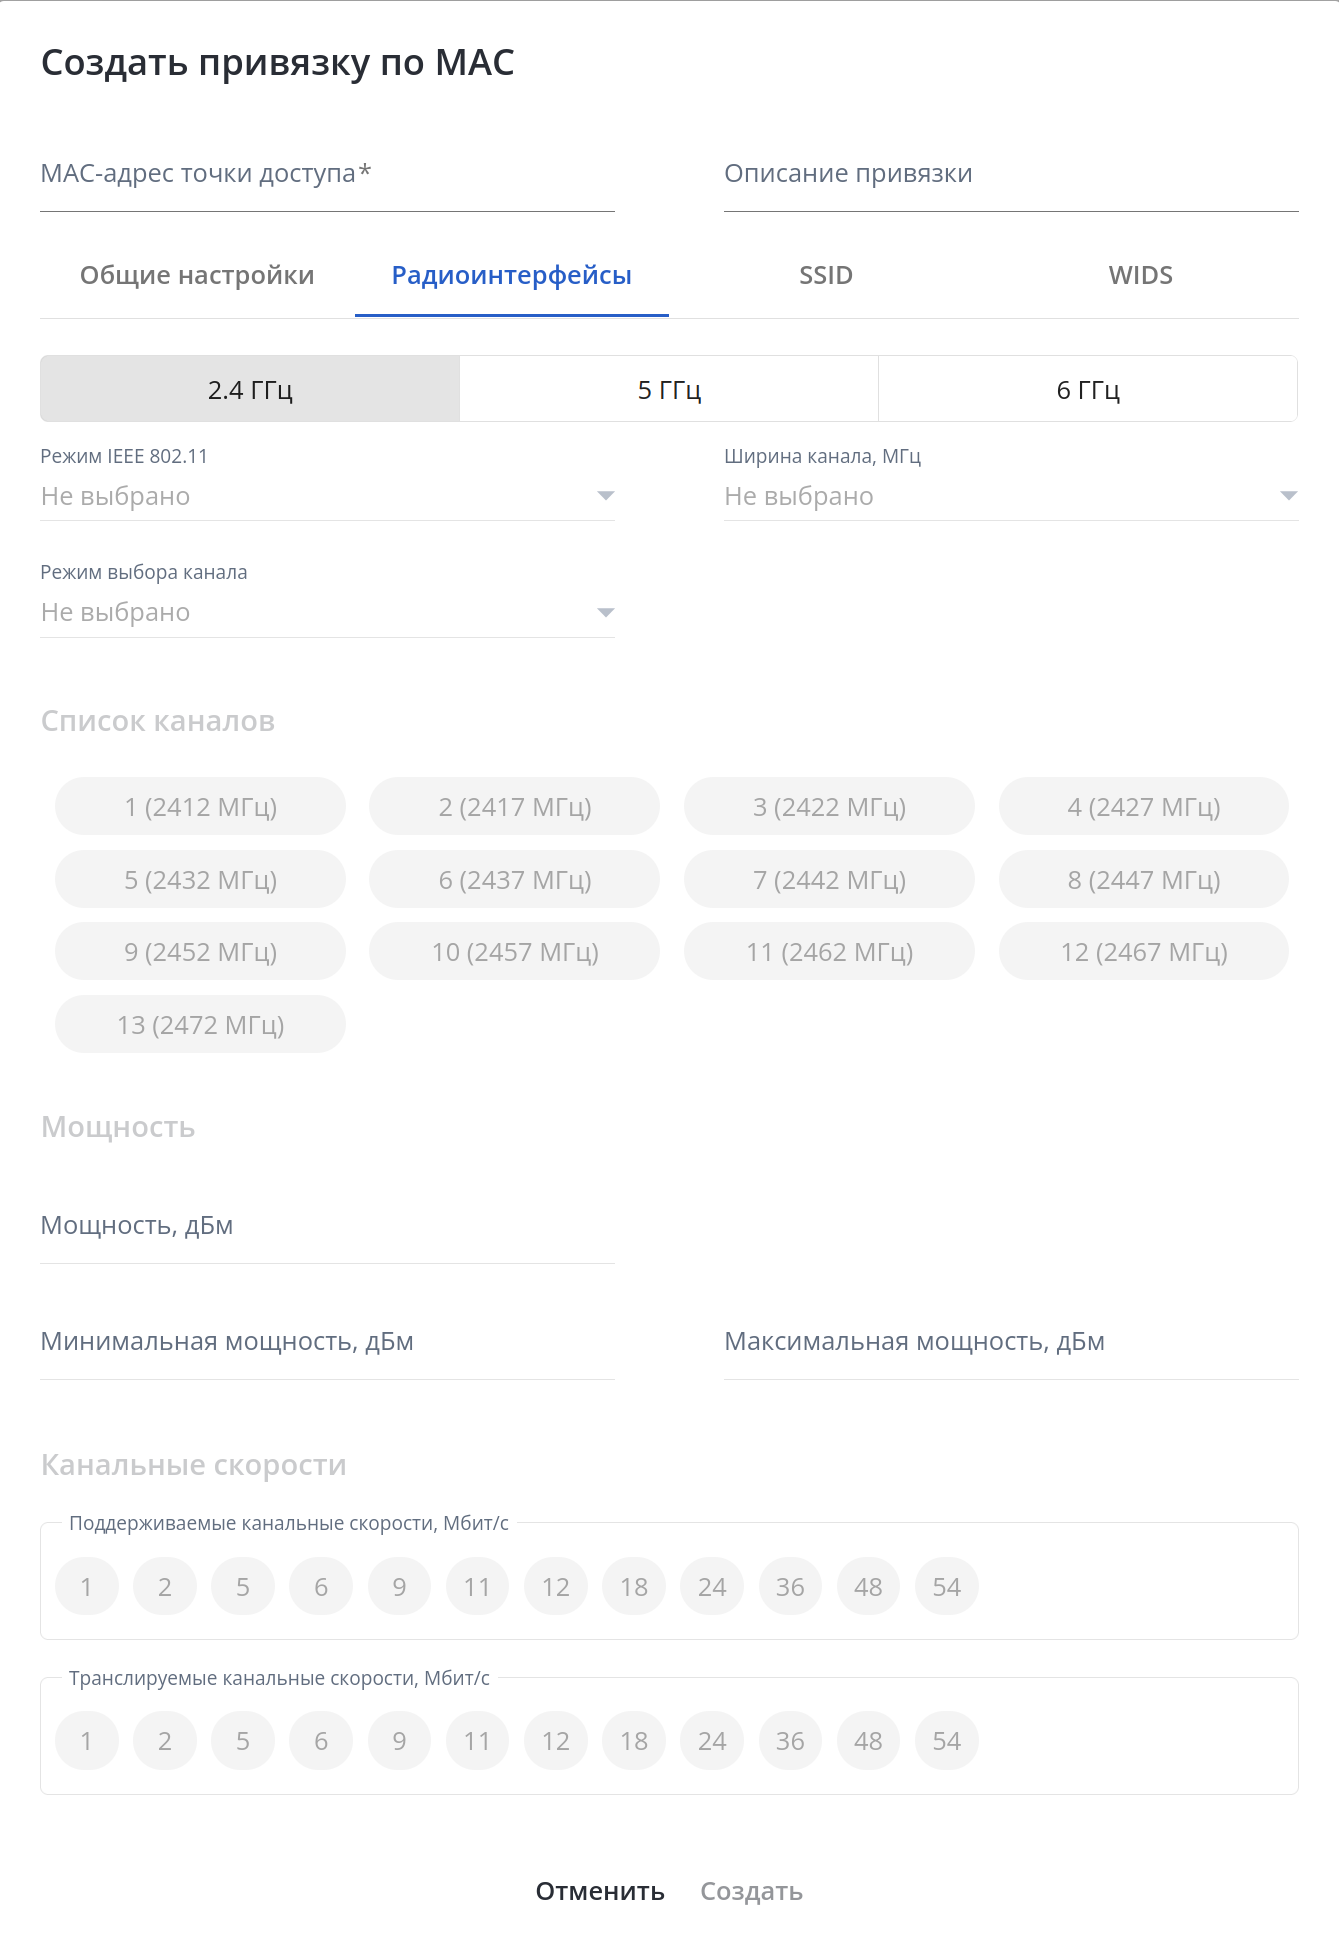Screen dimensions: 1339x1935
Task: Toggle supported rate 54 Мбит/с
Action: point(946,1587)
